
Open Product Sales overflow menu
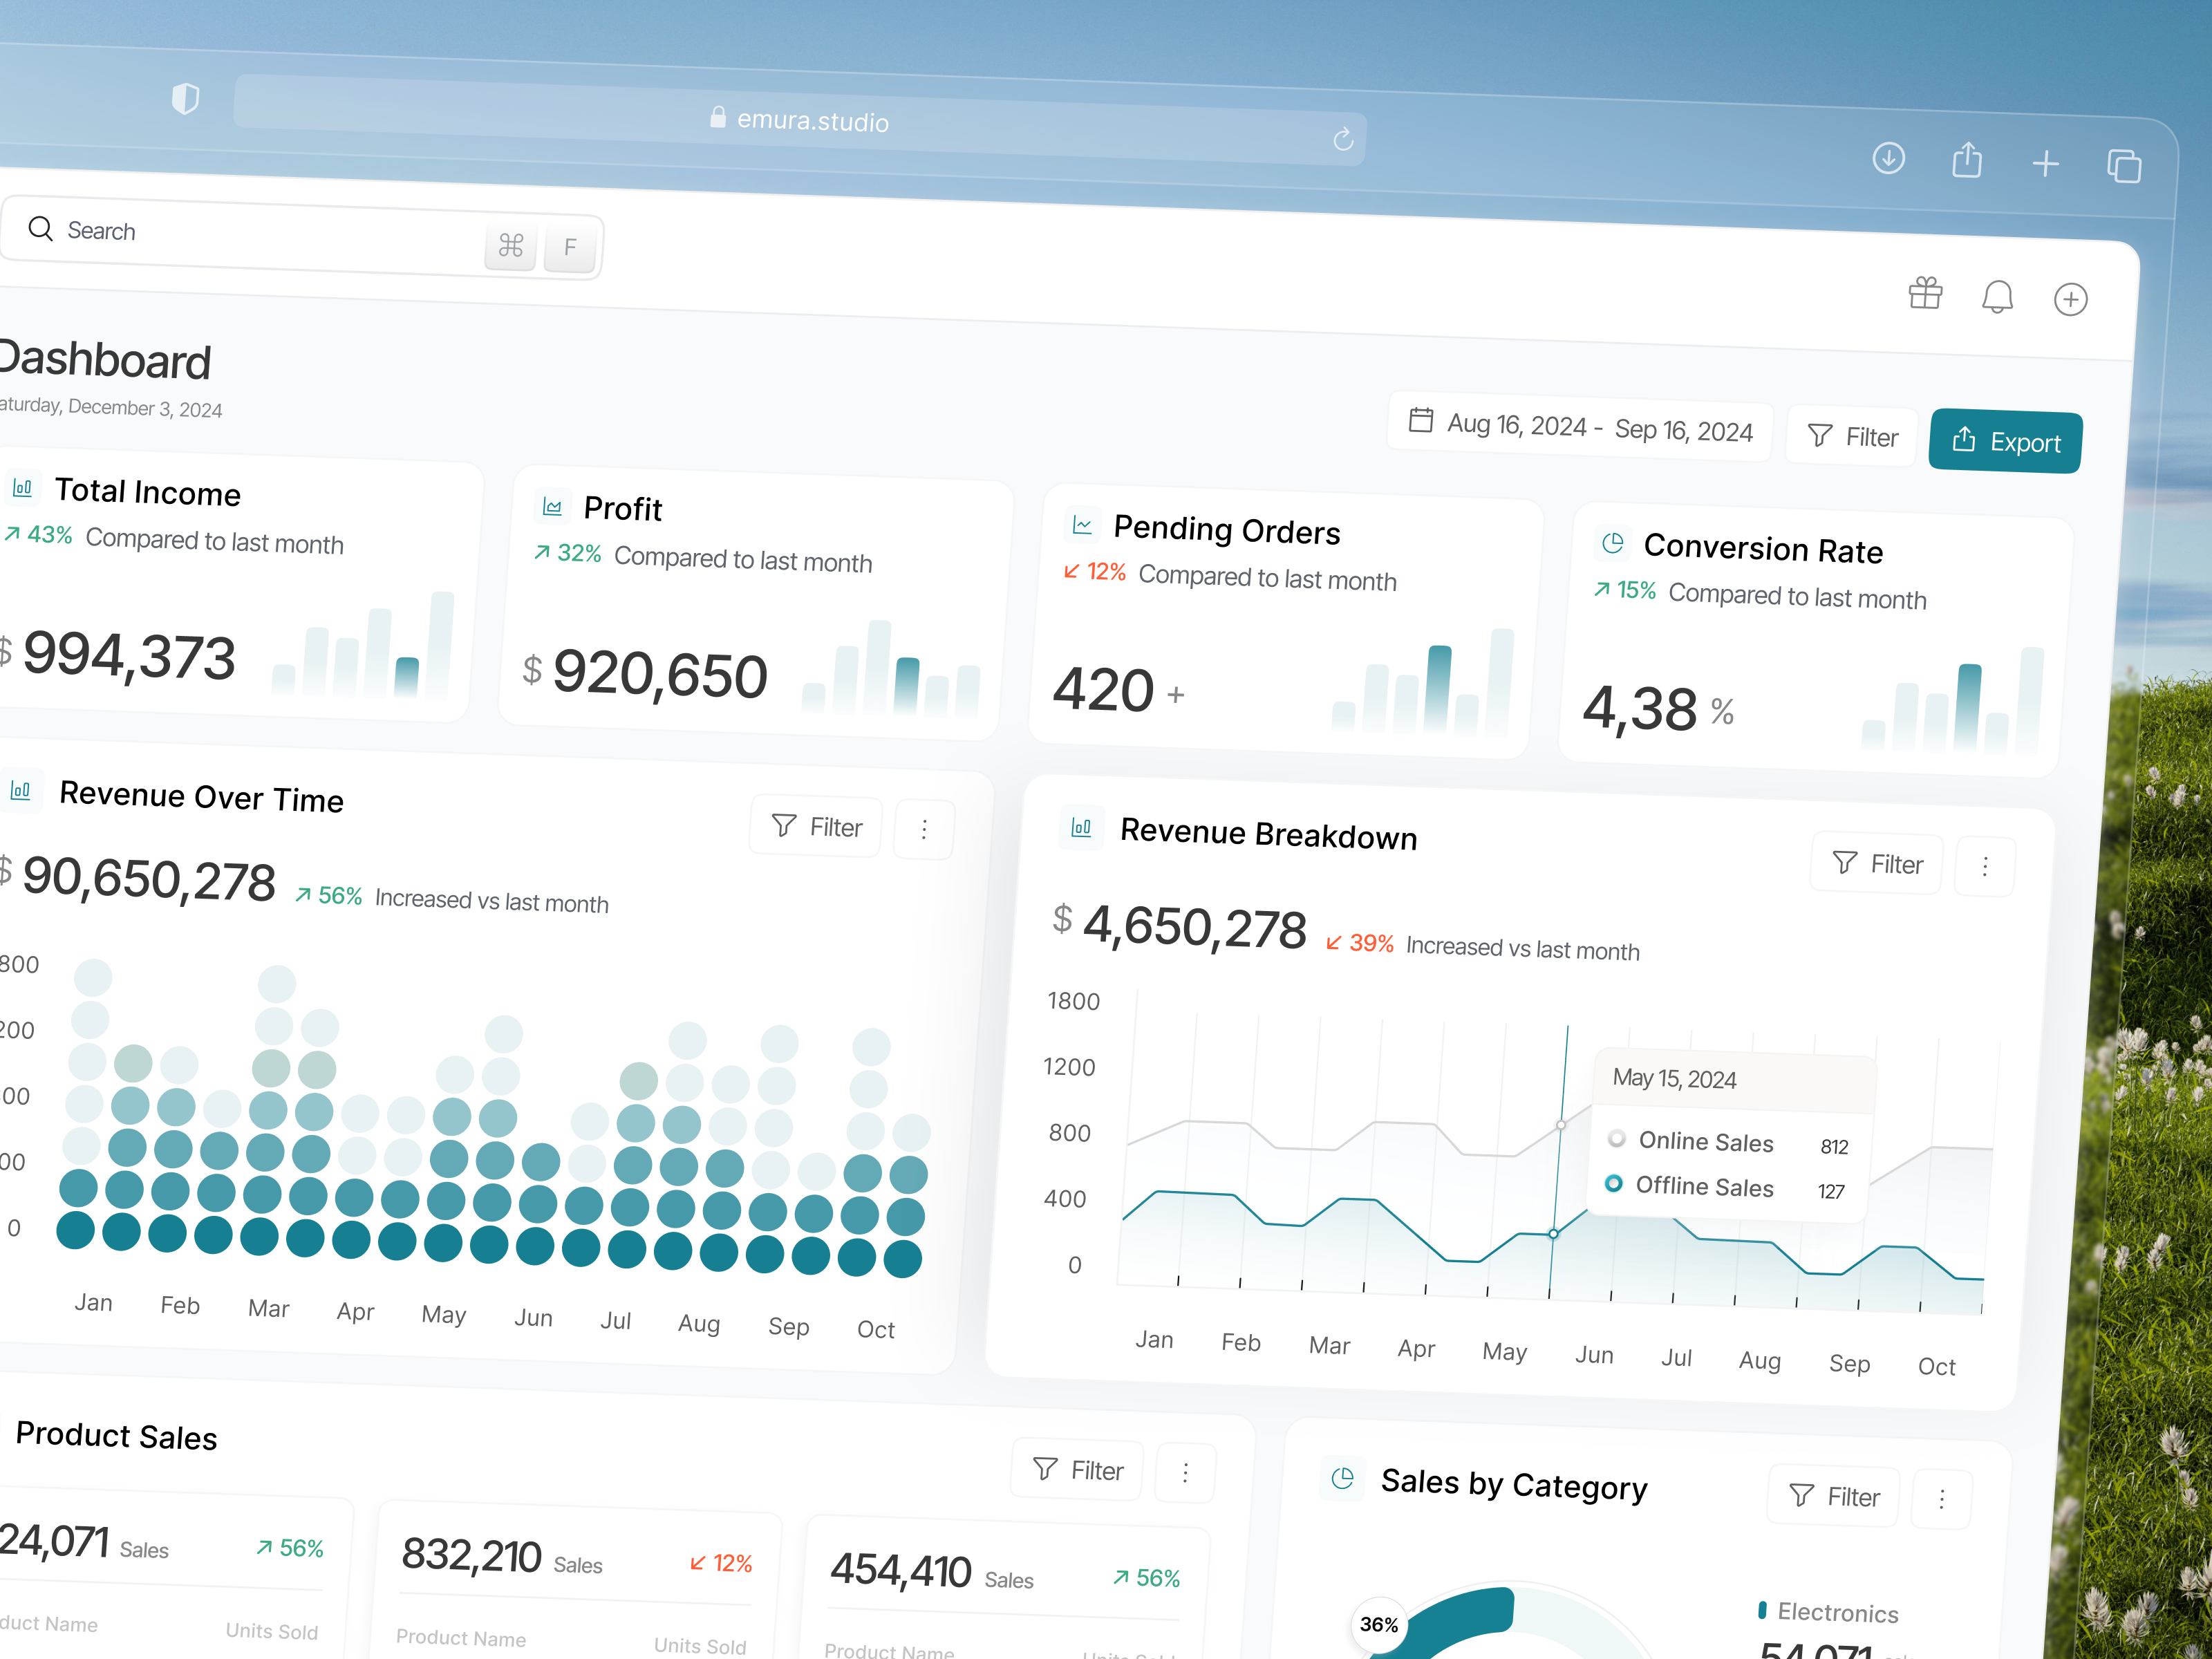point(1185,1471)
